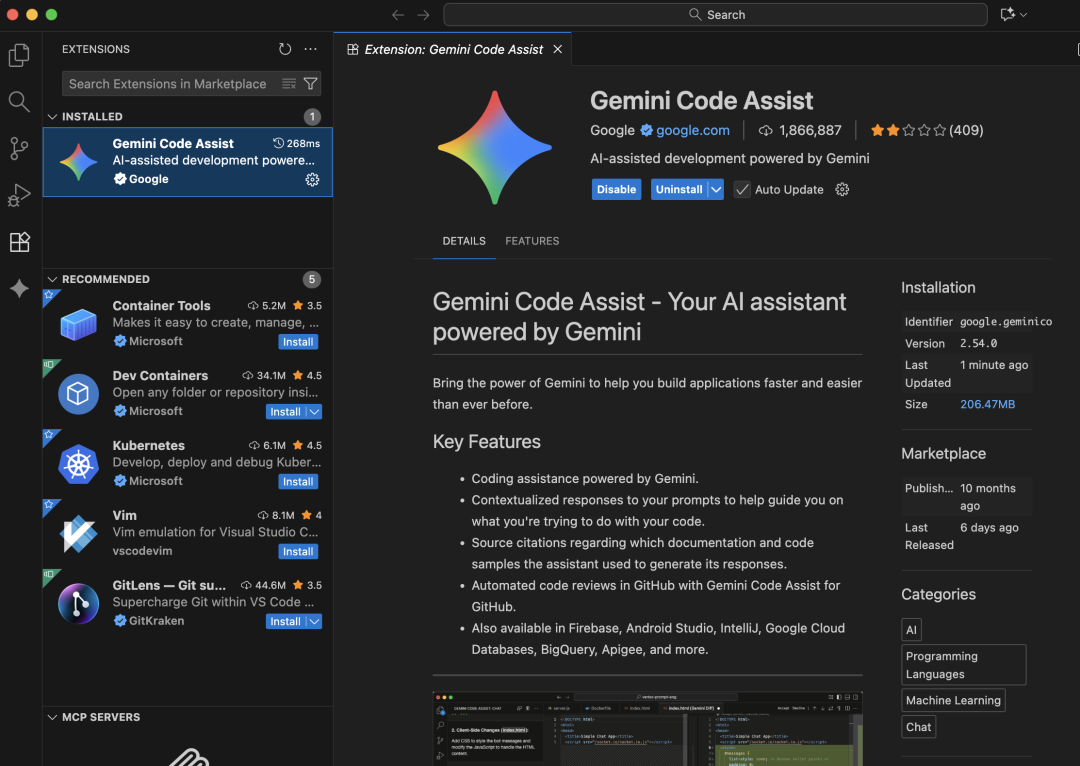Image resolution: width=1080 pixels, height=766 pixels.
Task: Open the Extensions view icon
Action: coord(19,242)
